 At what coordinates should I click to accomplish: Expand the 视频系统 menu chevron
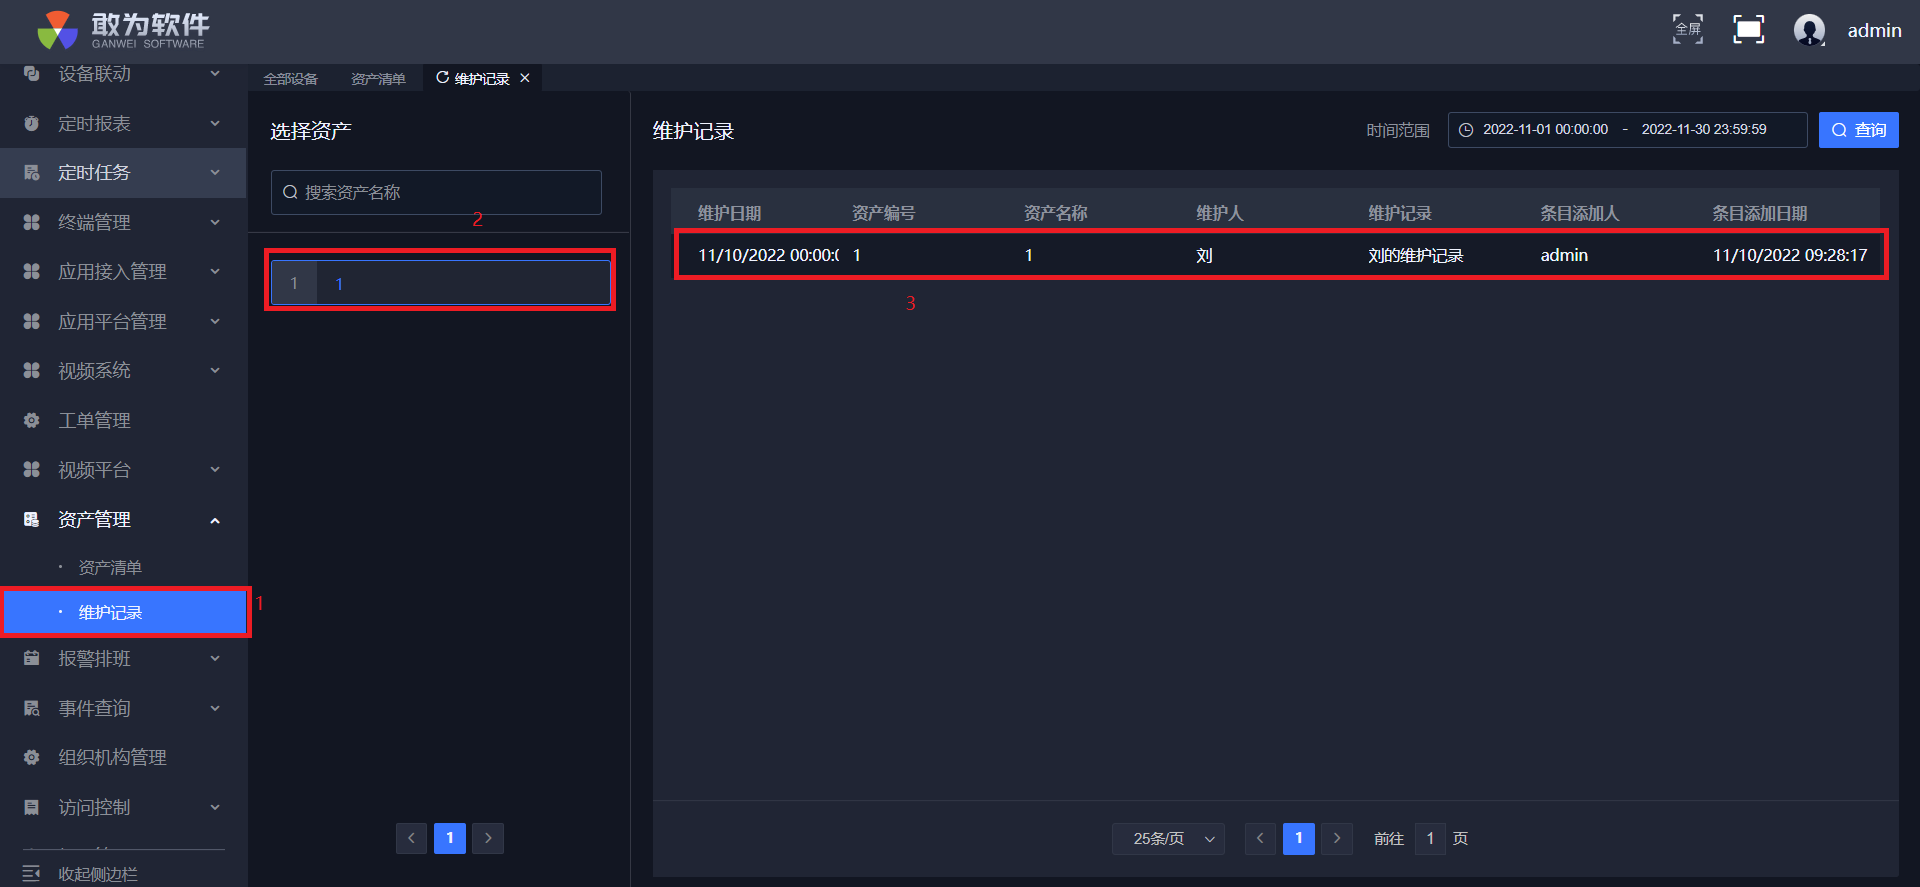[215, 370]
